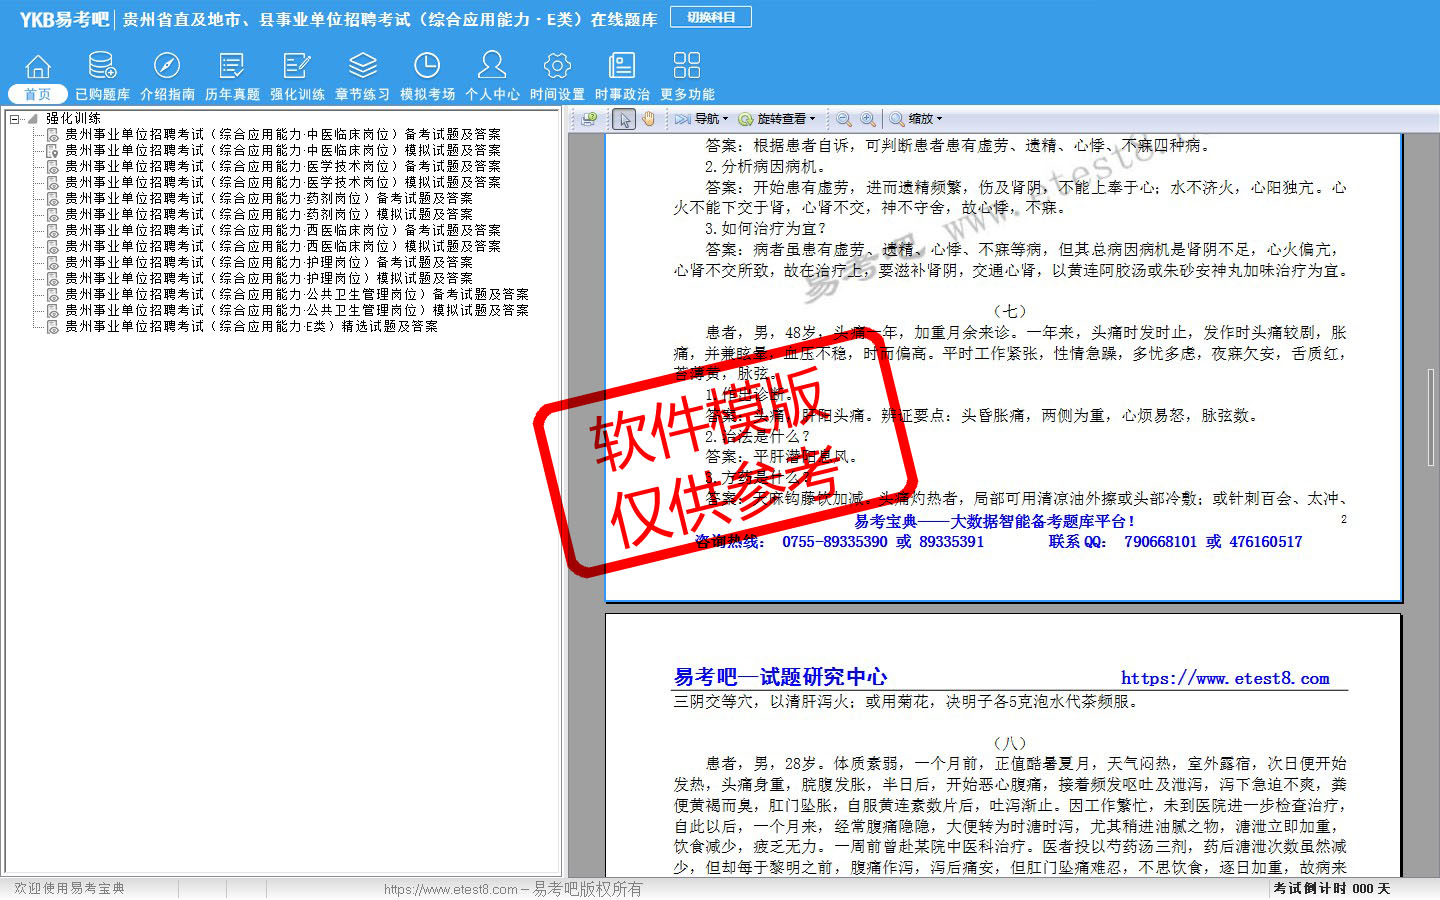Open 个人中心 personal center
1440x900 pixels.
point(492,76)
